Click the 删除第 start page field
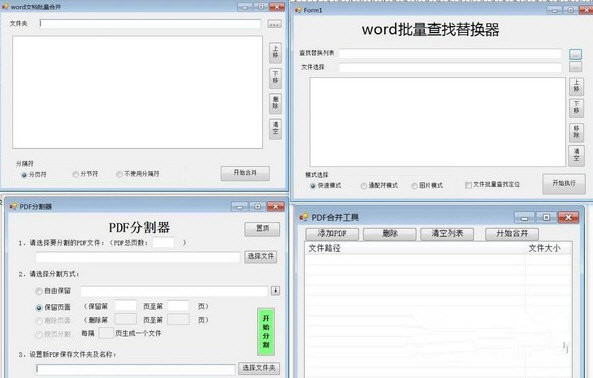Image resolution: width=593 pixels, height=378 pixels. pyautogui.click(x=126, y=319)
